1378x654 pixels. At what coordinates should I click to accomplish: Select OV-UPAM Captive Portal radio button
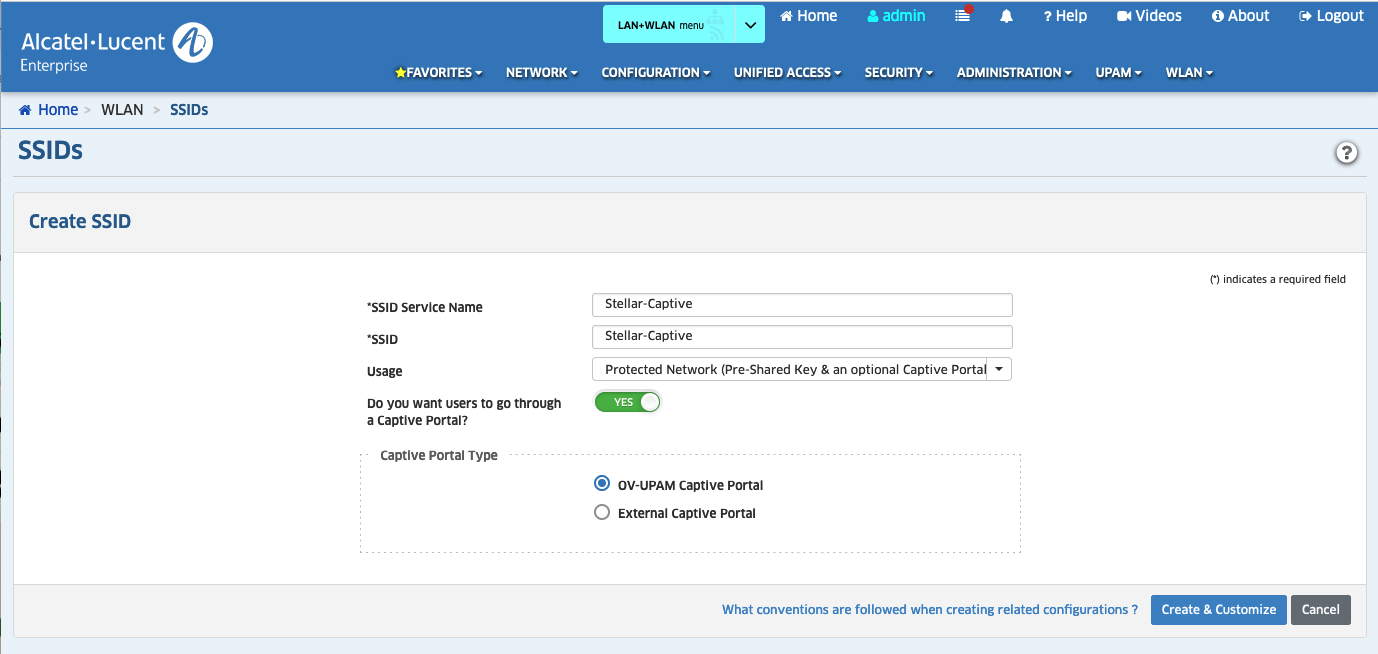pos(602,484)
